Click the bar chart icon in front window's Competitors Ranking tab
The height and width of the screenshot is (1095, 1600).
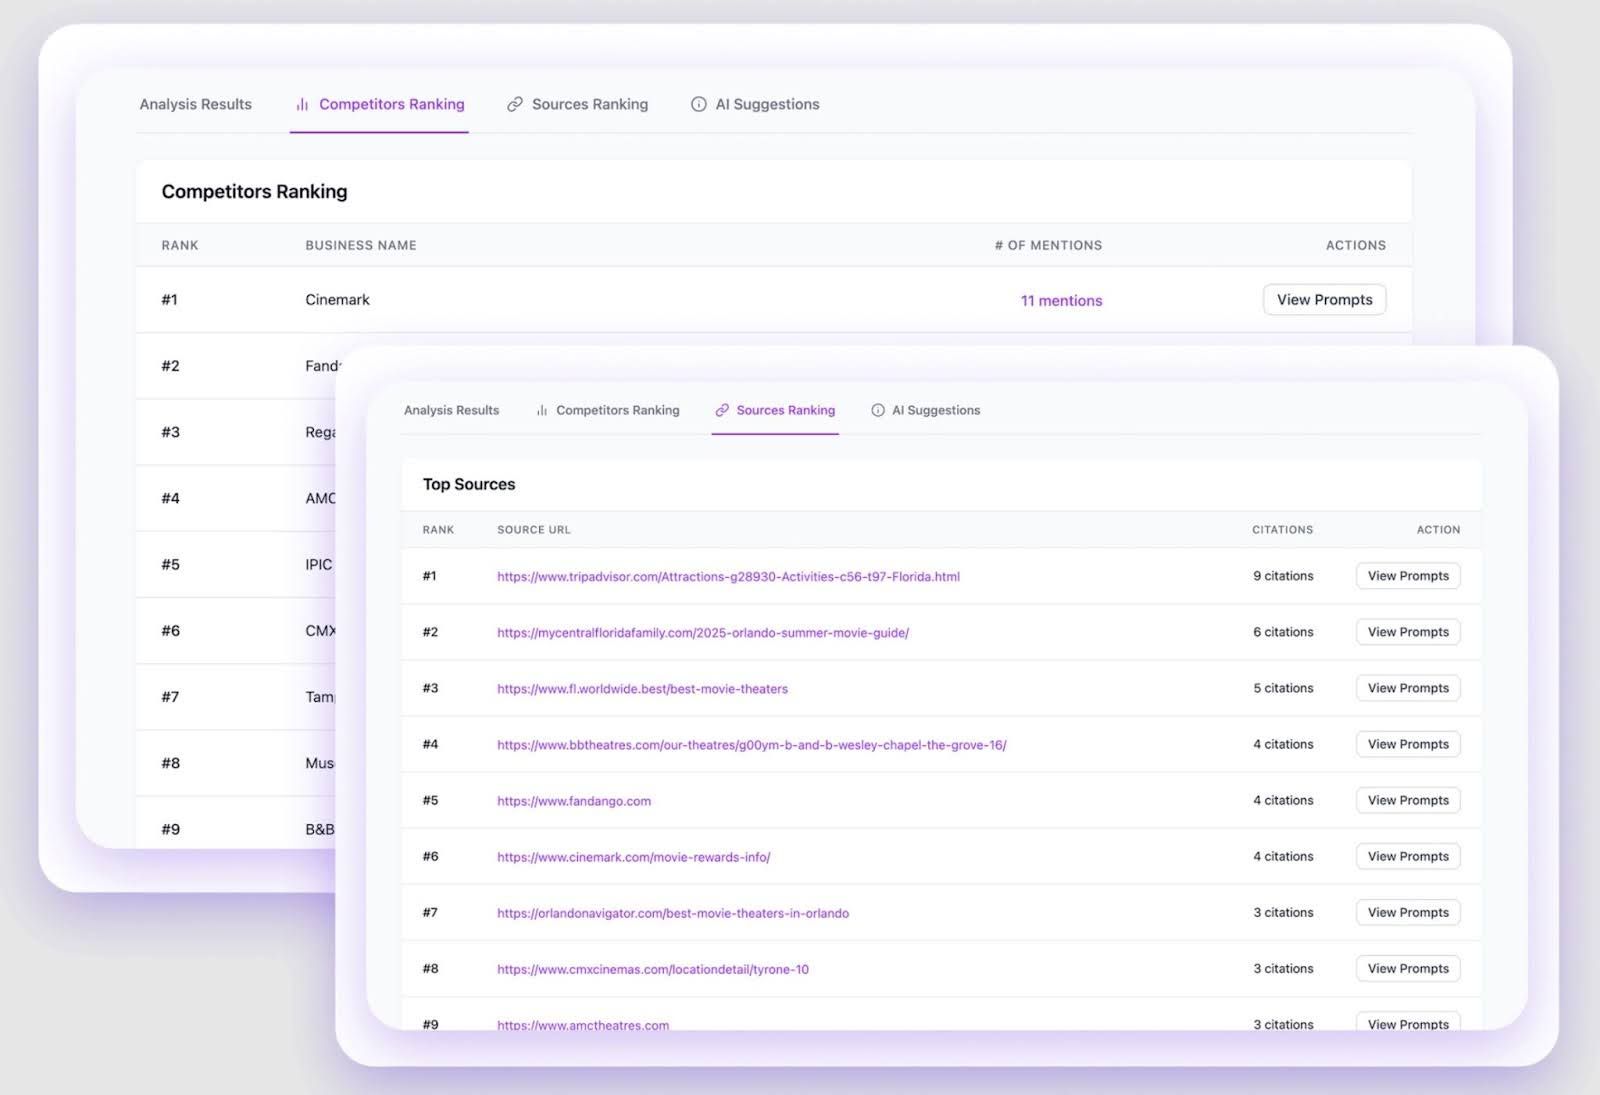click(542, 410)
